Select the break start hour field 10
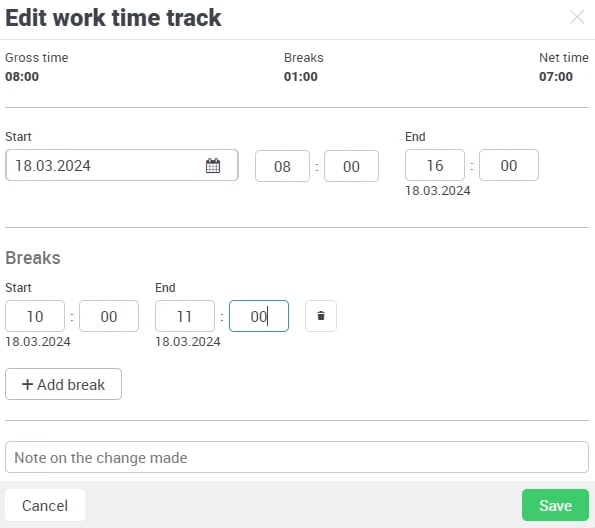This screenshot has width=595, height=528. [35, 316]
